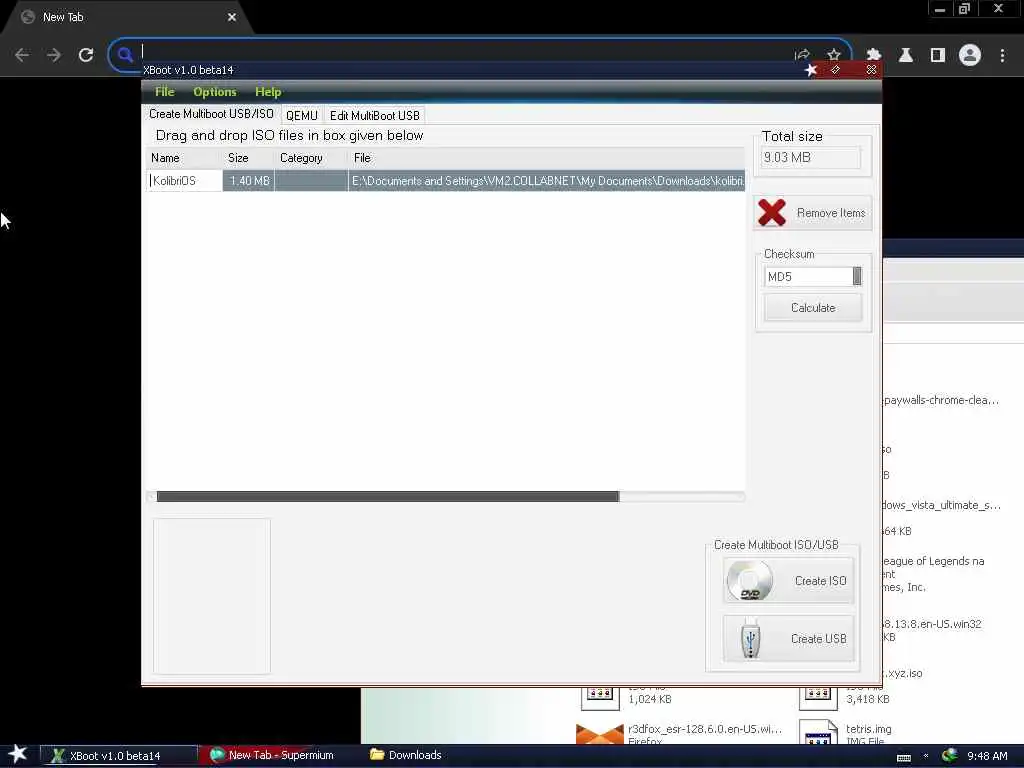Click the star icon in XBoot title bar

coord(810,70)
